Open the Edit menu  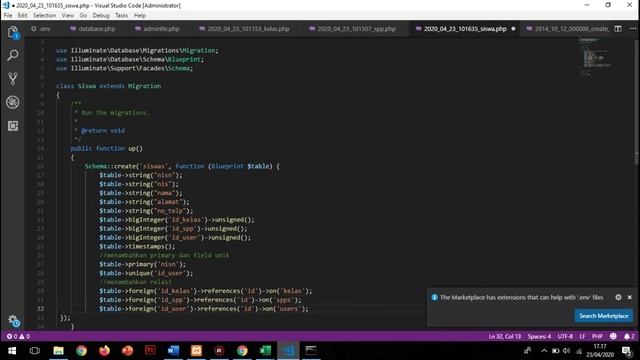coord(22,16)
